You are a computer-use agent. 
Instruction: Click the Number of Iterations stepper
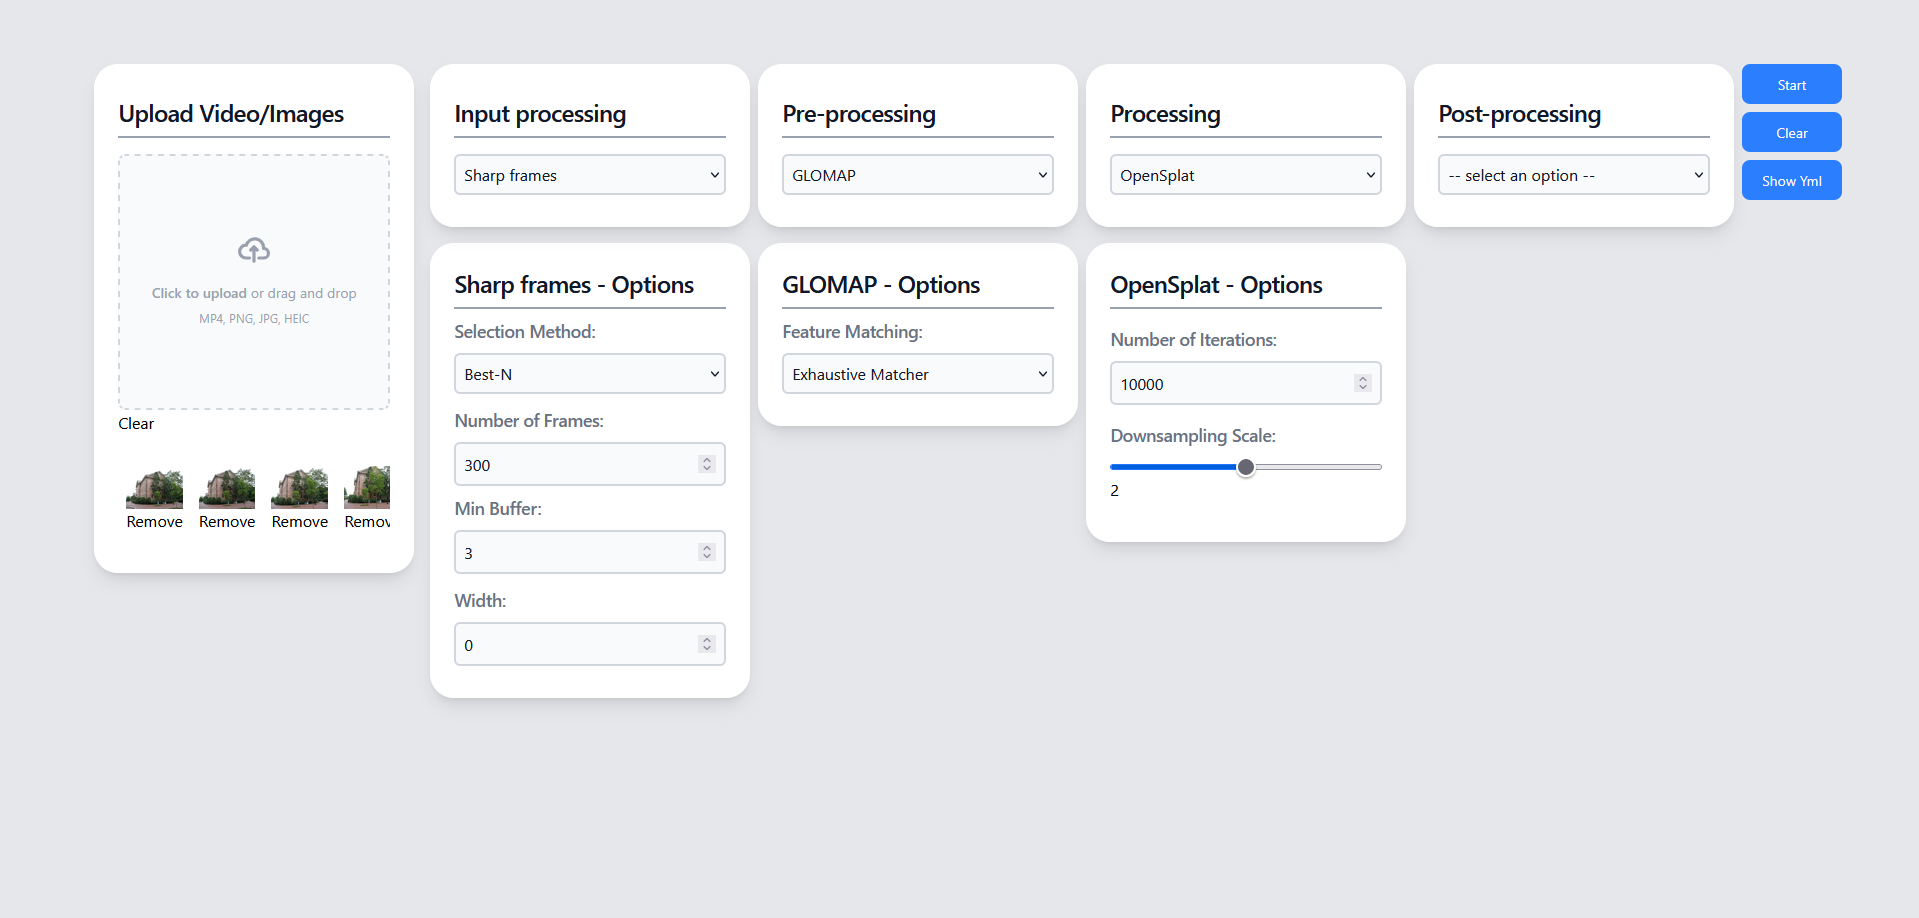tap(1362, 383)
